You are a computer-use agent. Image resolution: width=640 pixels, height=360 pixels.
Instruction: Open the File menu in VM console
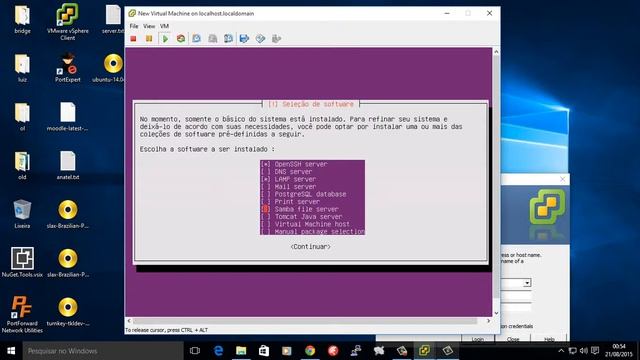pyautogui.click(x=134, y=26)
